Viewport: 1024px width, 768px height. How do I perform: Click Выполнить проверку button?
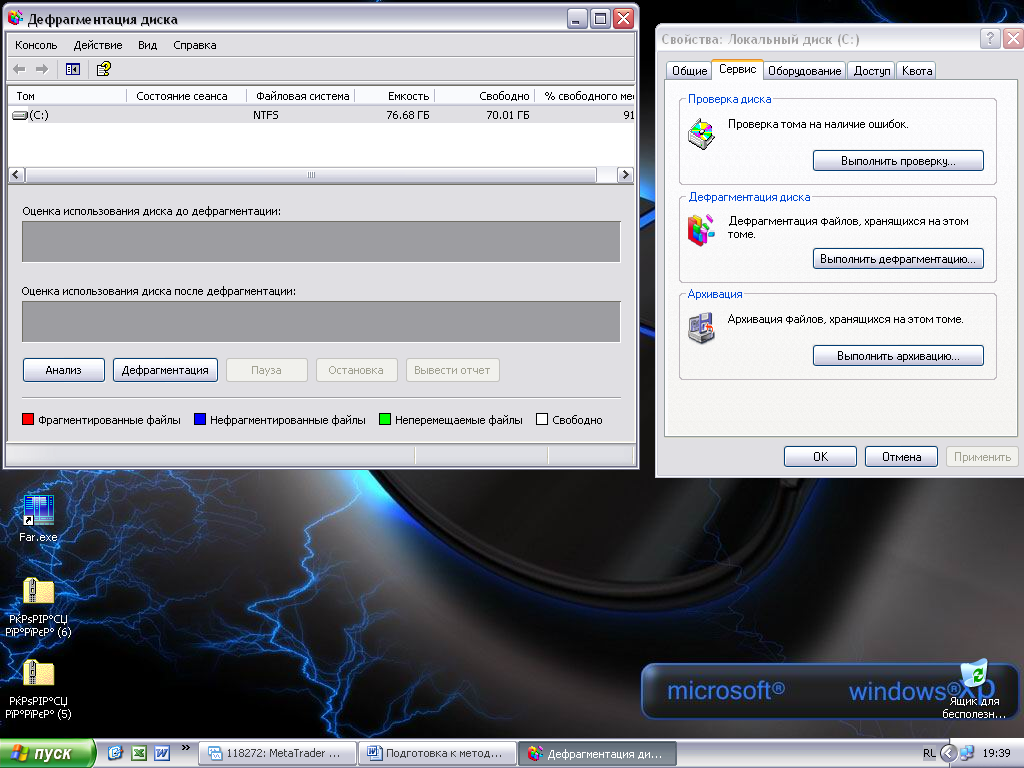(x=898, y=161)
